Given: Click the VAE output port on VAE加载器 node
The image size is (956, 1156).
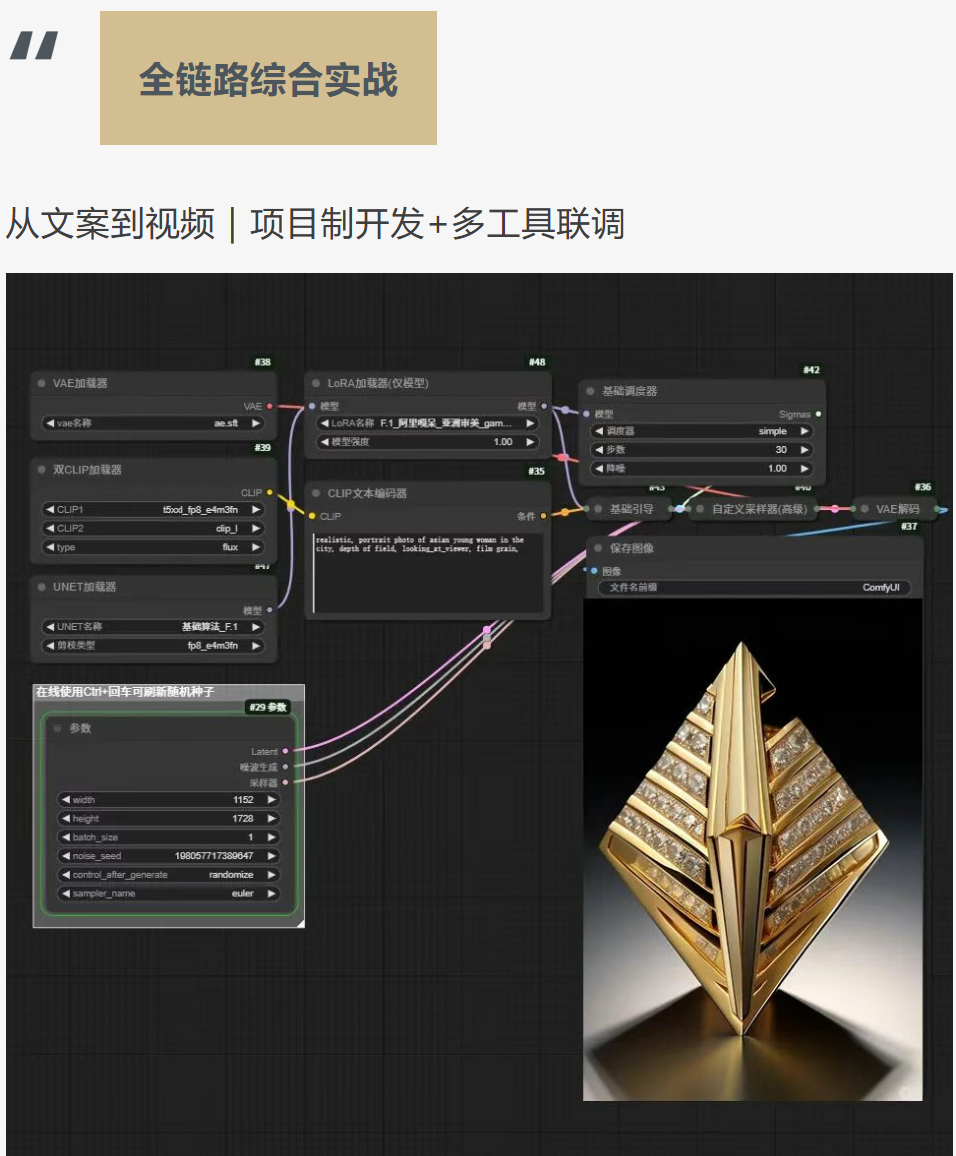Looking at the screenshot, I should tap(270, 406).
